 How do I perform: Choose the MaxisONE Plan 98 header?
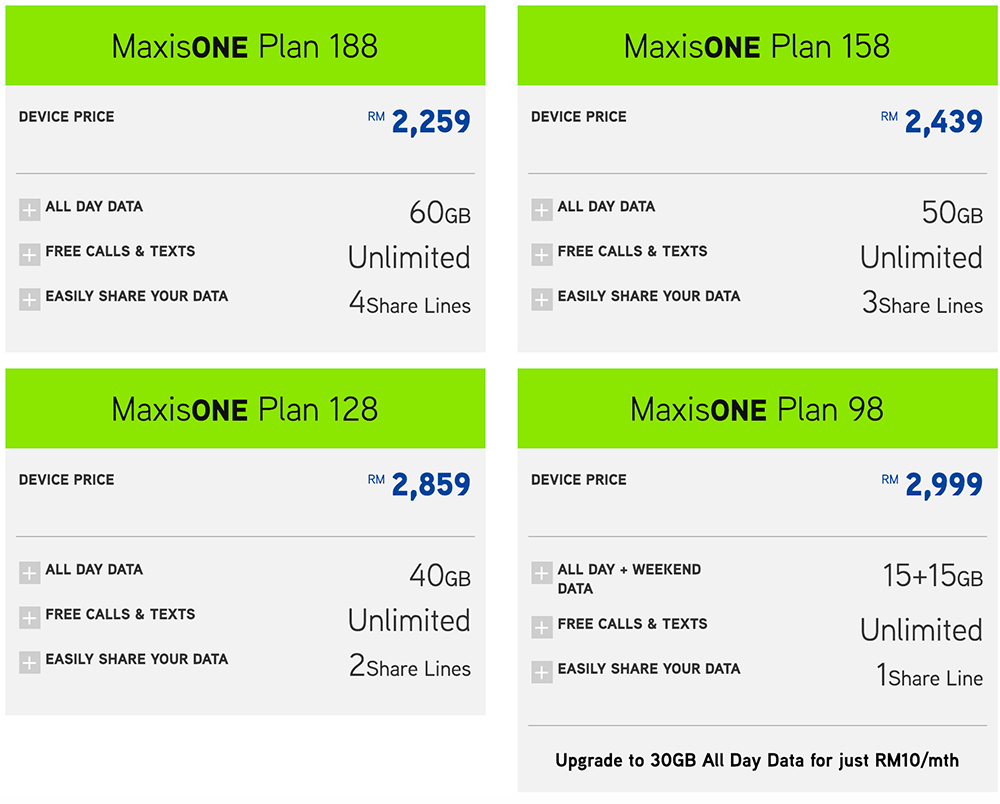tap(757, 409)
